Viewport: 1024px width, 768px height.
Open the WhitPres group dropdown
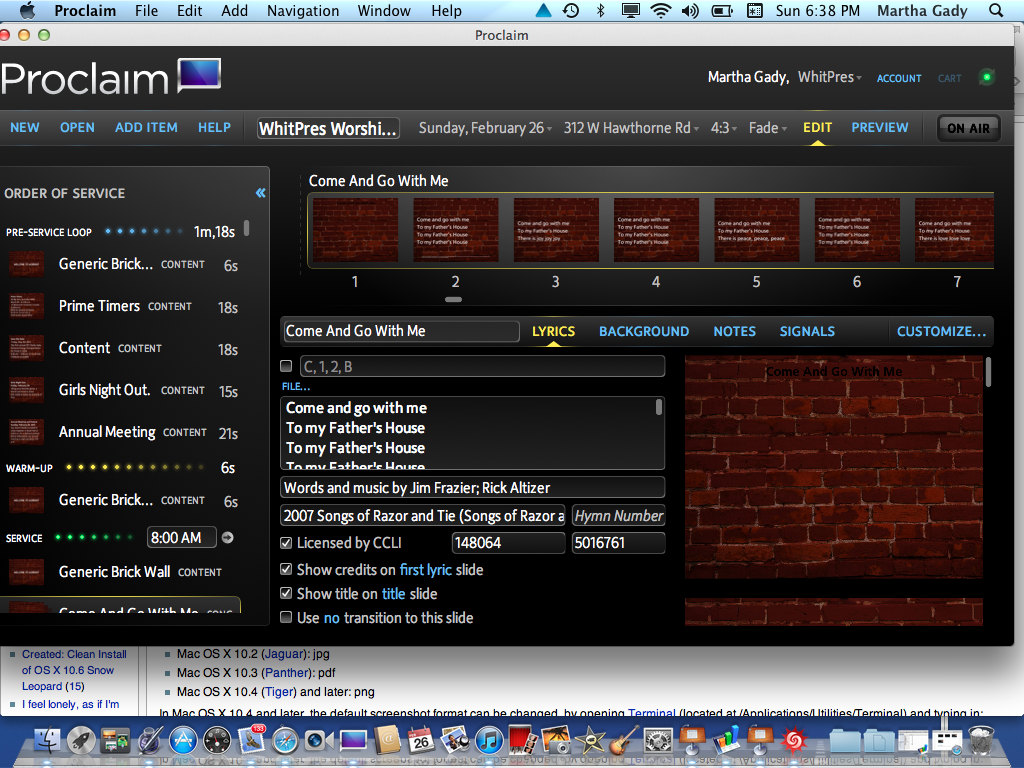click(x=830, y=77)
